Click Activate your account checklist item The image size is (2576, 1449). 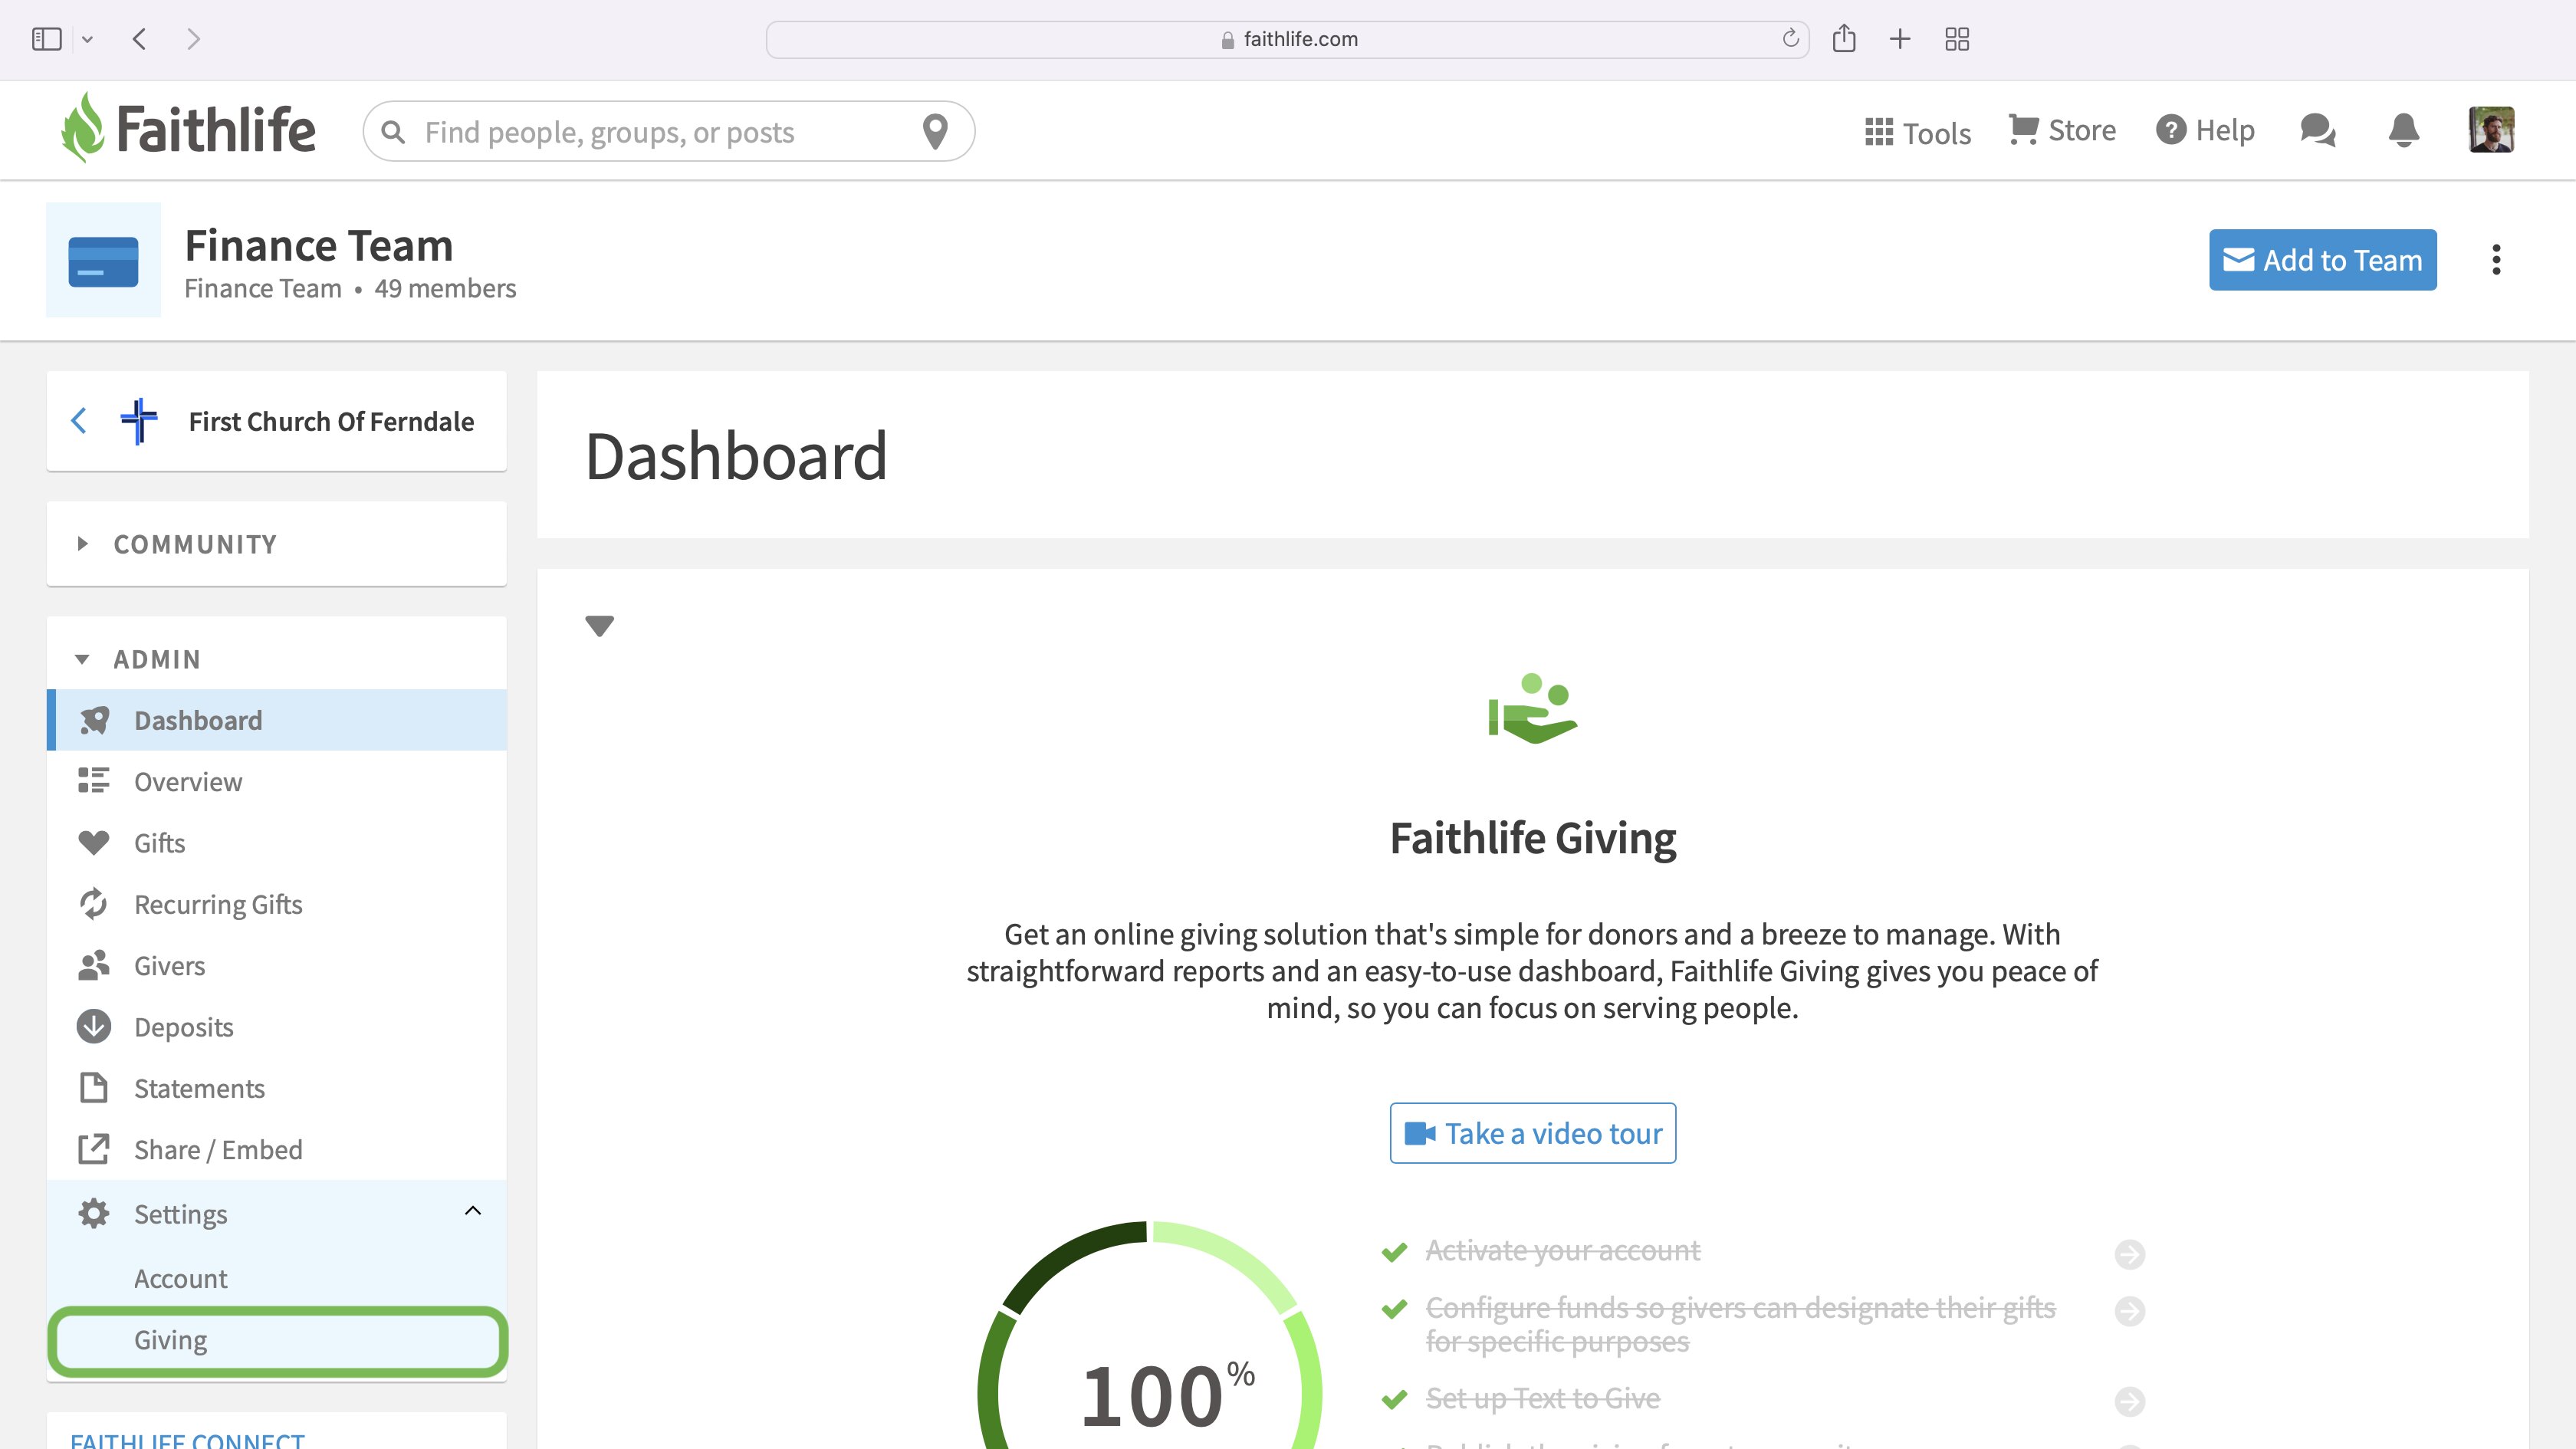coord(1562,1250)
